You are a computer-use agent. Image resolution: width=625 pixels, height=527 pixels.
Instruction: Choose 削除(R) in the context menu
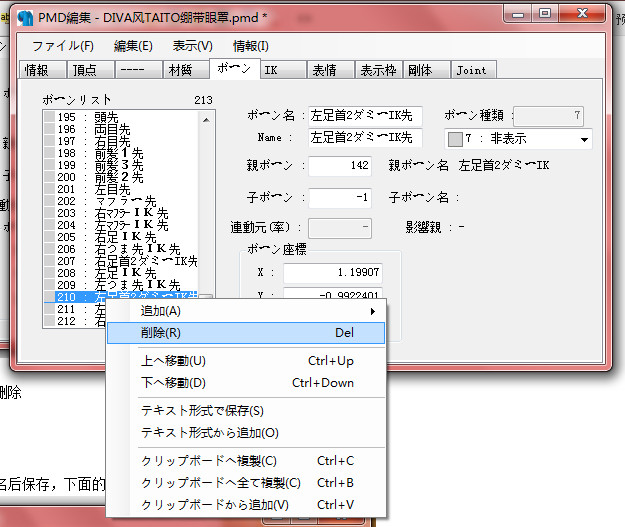(246, 332)
